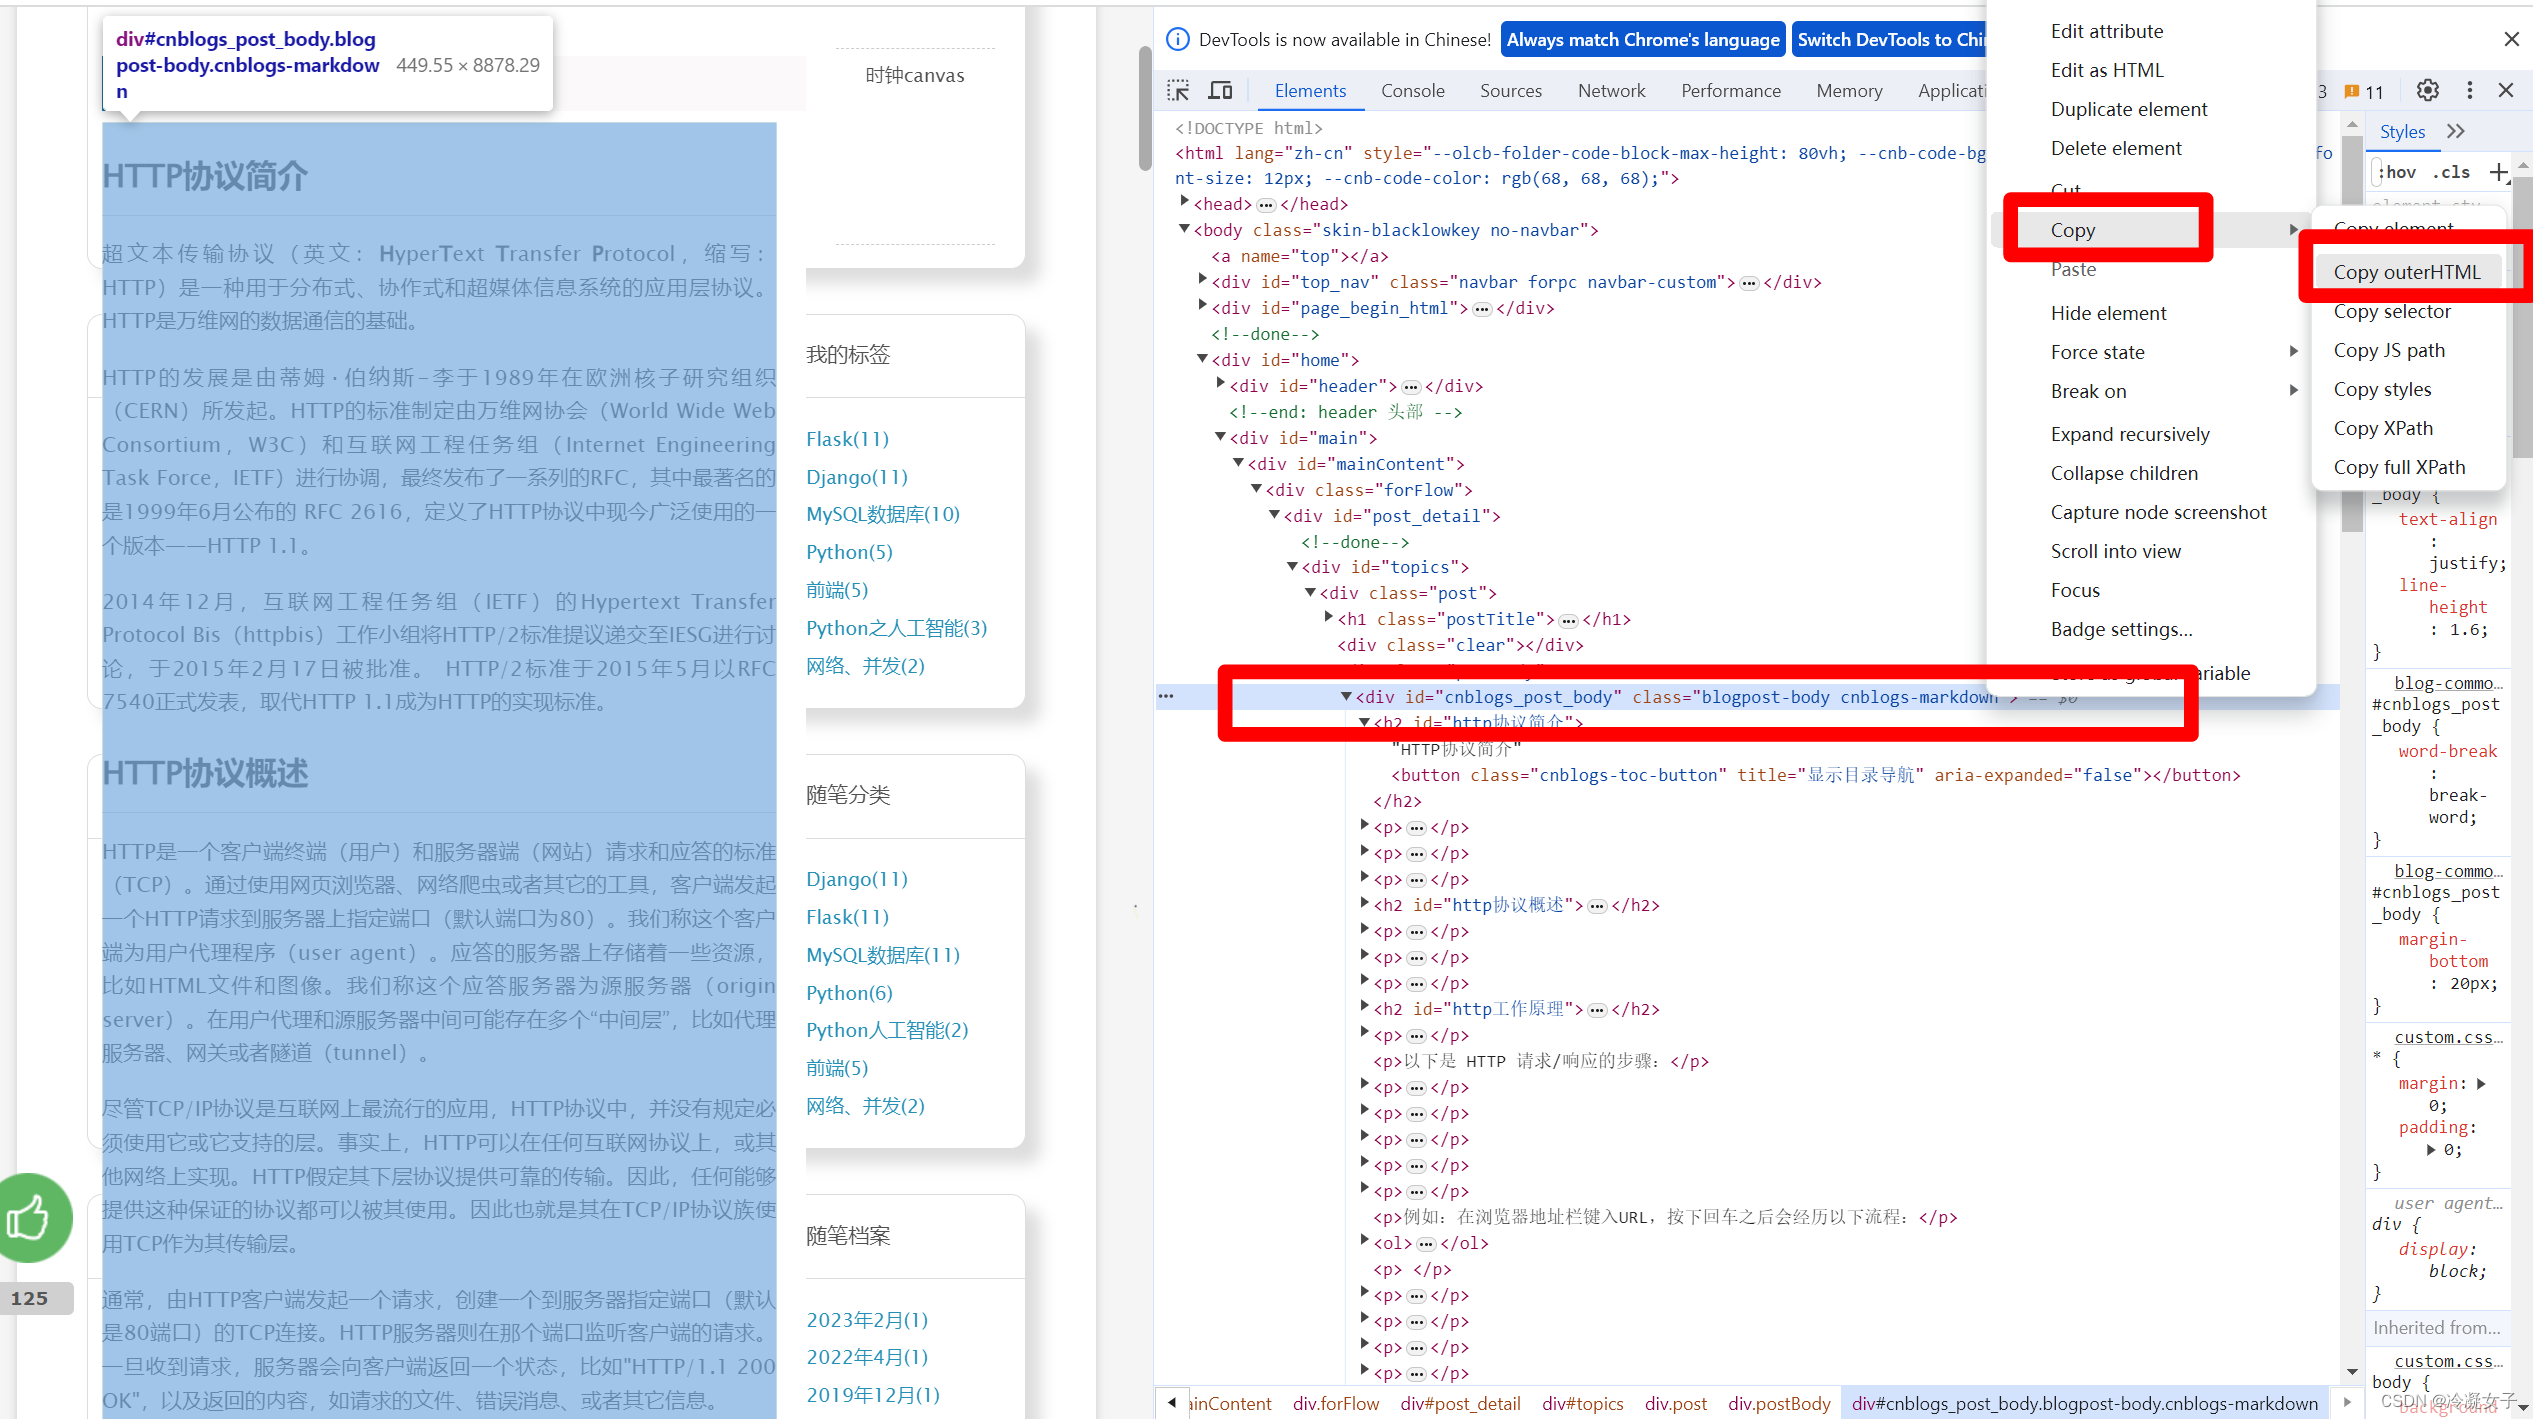Click the new style rule plus icon
Viewport: 2533px width, 1419px height.
tap(2498, 172)
